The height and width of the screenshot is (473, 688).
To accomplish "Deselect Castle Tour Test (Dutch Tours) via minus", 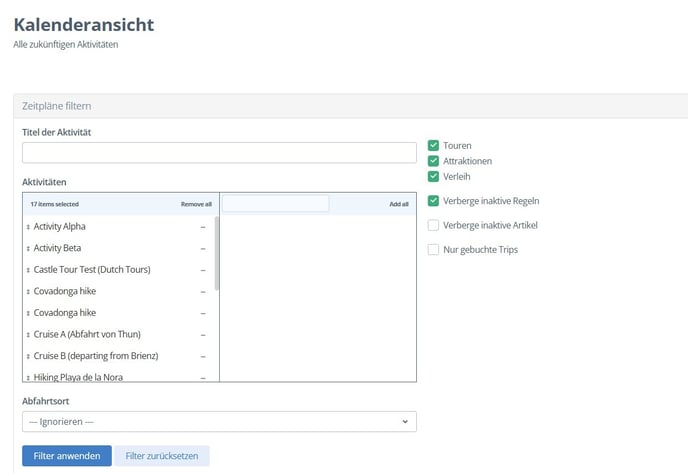I will [203, 270].
